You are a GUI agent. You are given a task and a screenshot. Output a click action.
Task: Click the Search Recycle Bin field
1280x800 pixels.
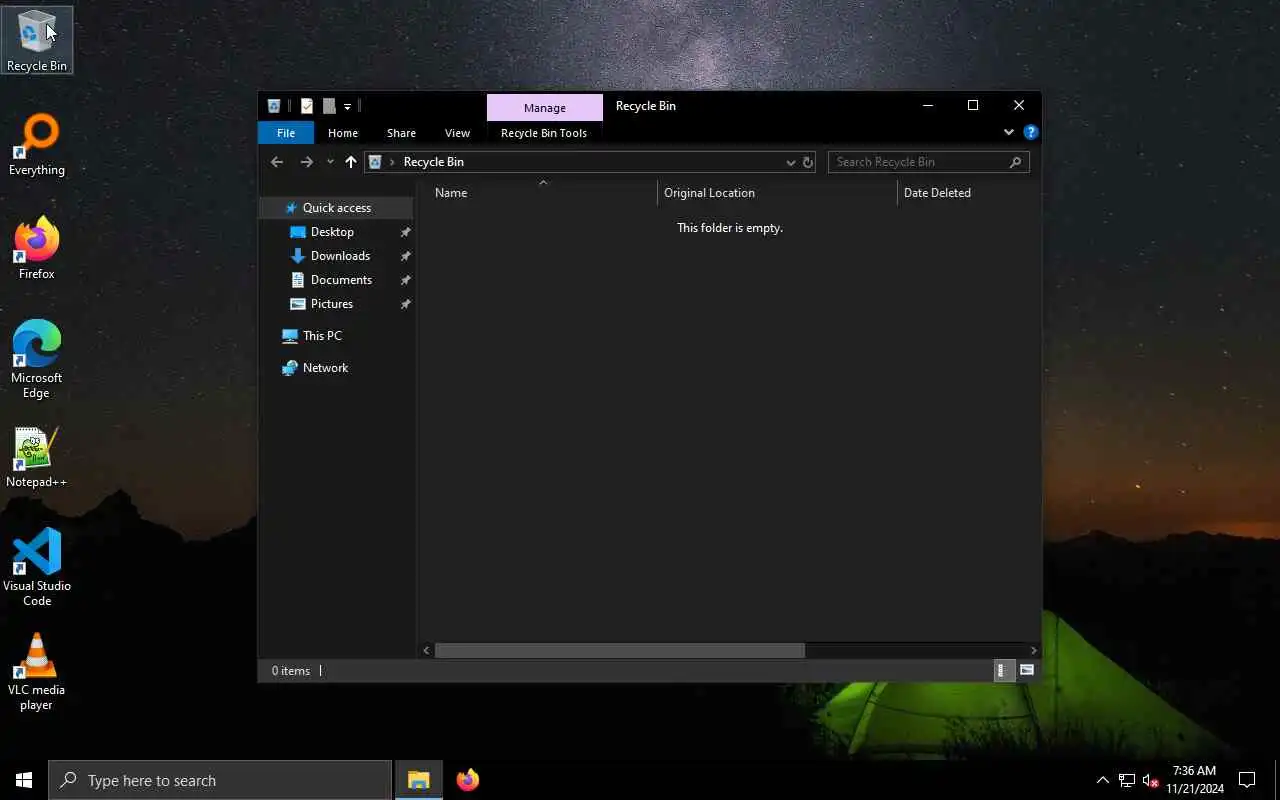point(928,162)
